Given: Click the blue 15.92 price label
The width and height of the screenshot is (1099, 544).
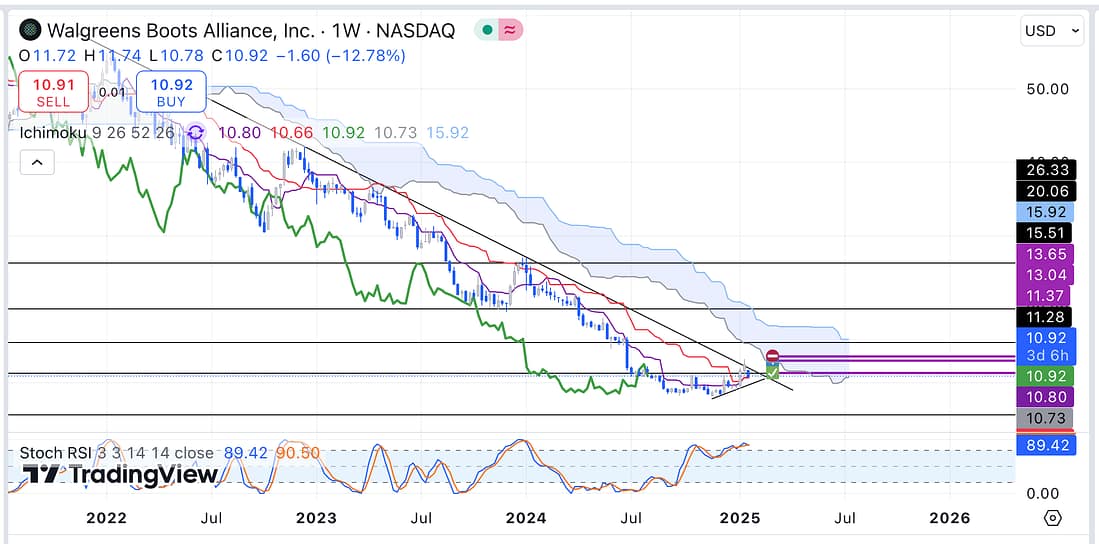Looking at the screenshot, I should point(1043,212).
